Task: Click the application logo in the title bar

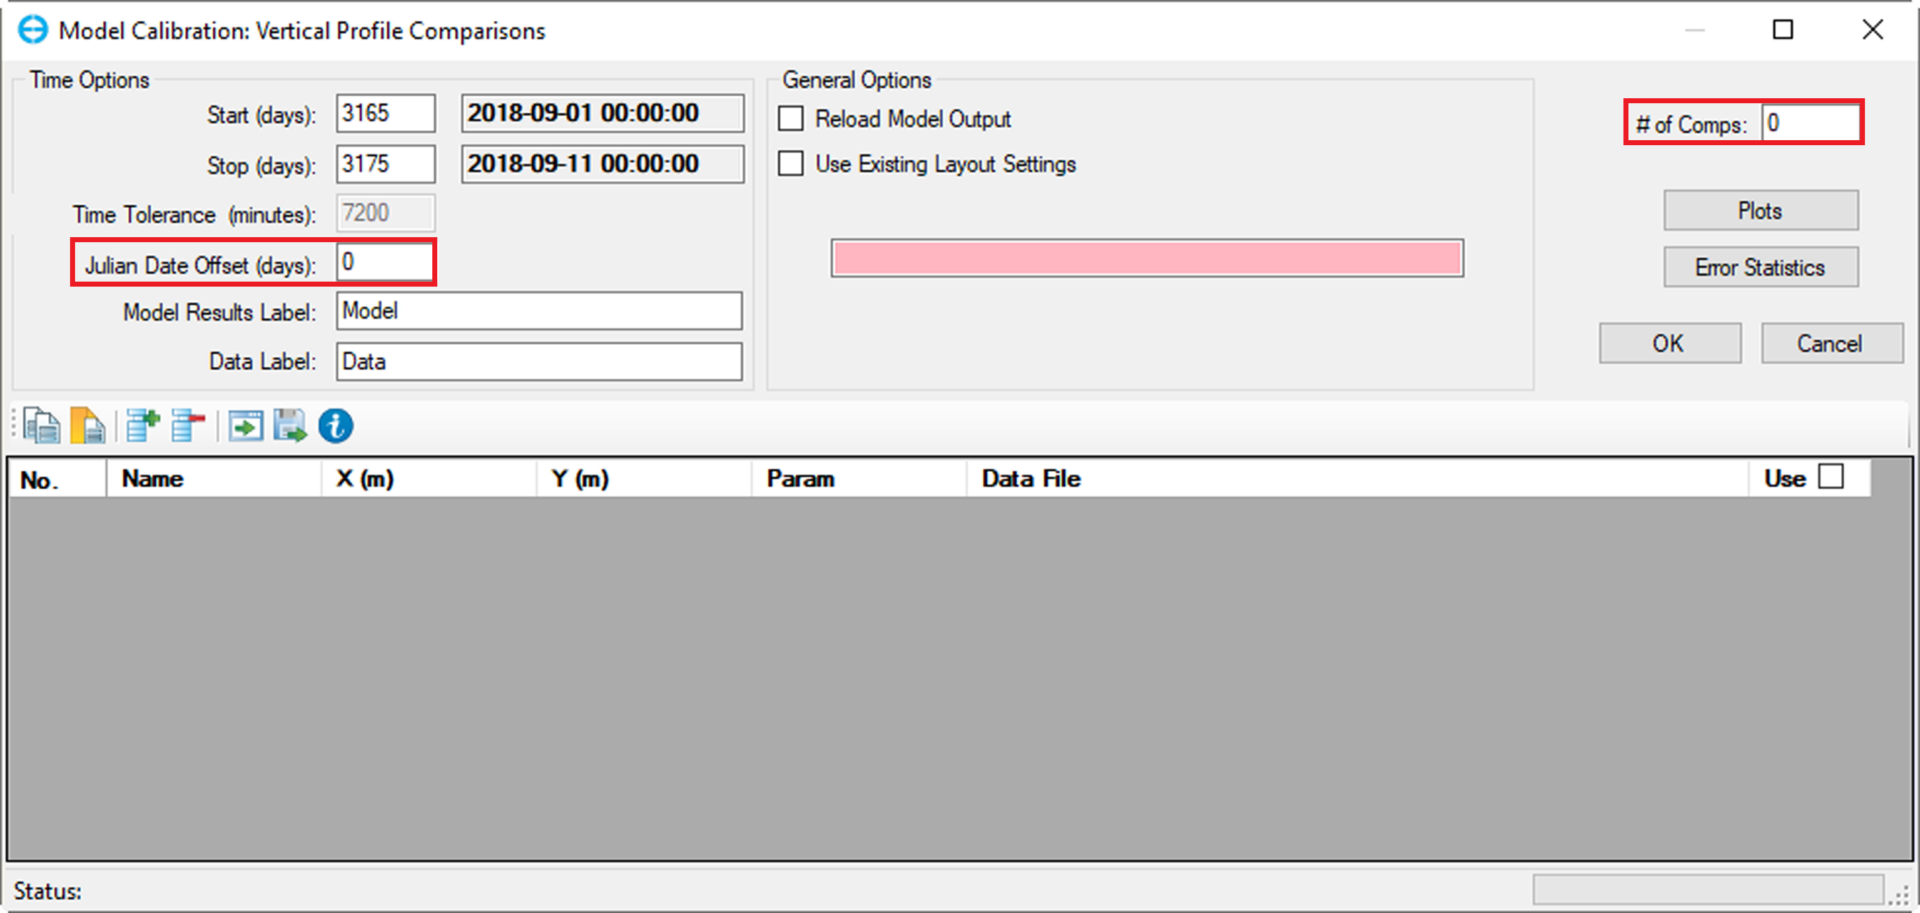Action: tap(33, 30)
